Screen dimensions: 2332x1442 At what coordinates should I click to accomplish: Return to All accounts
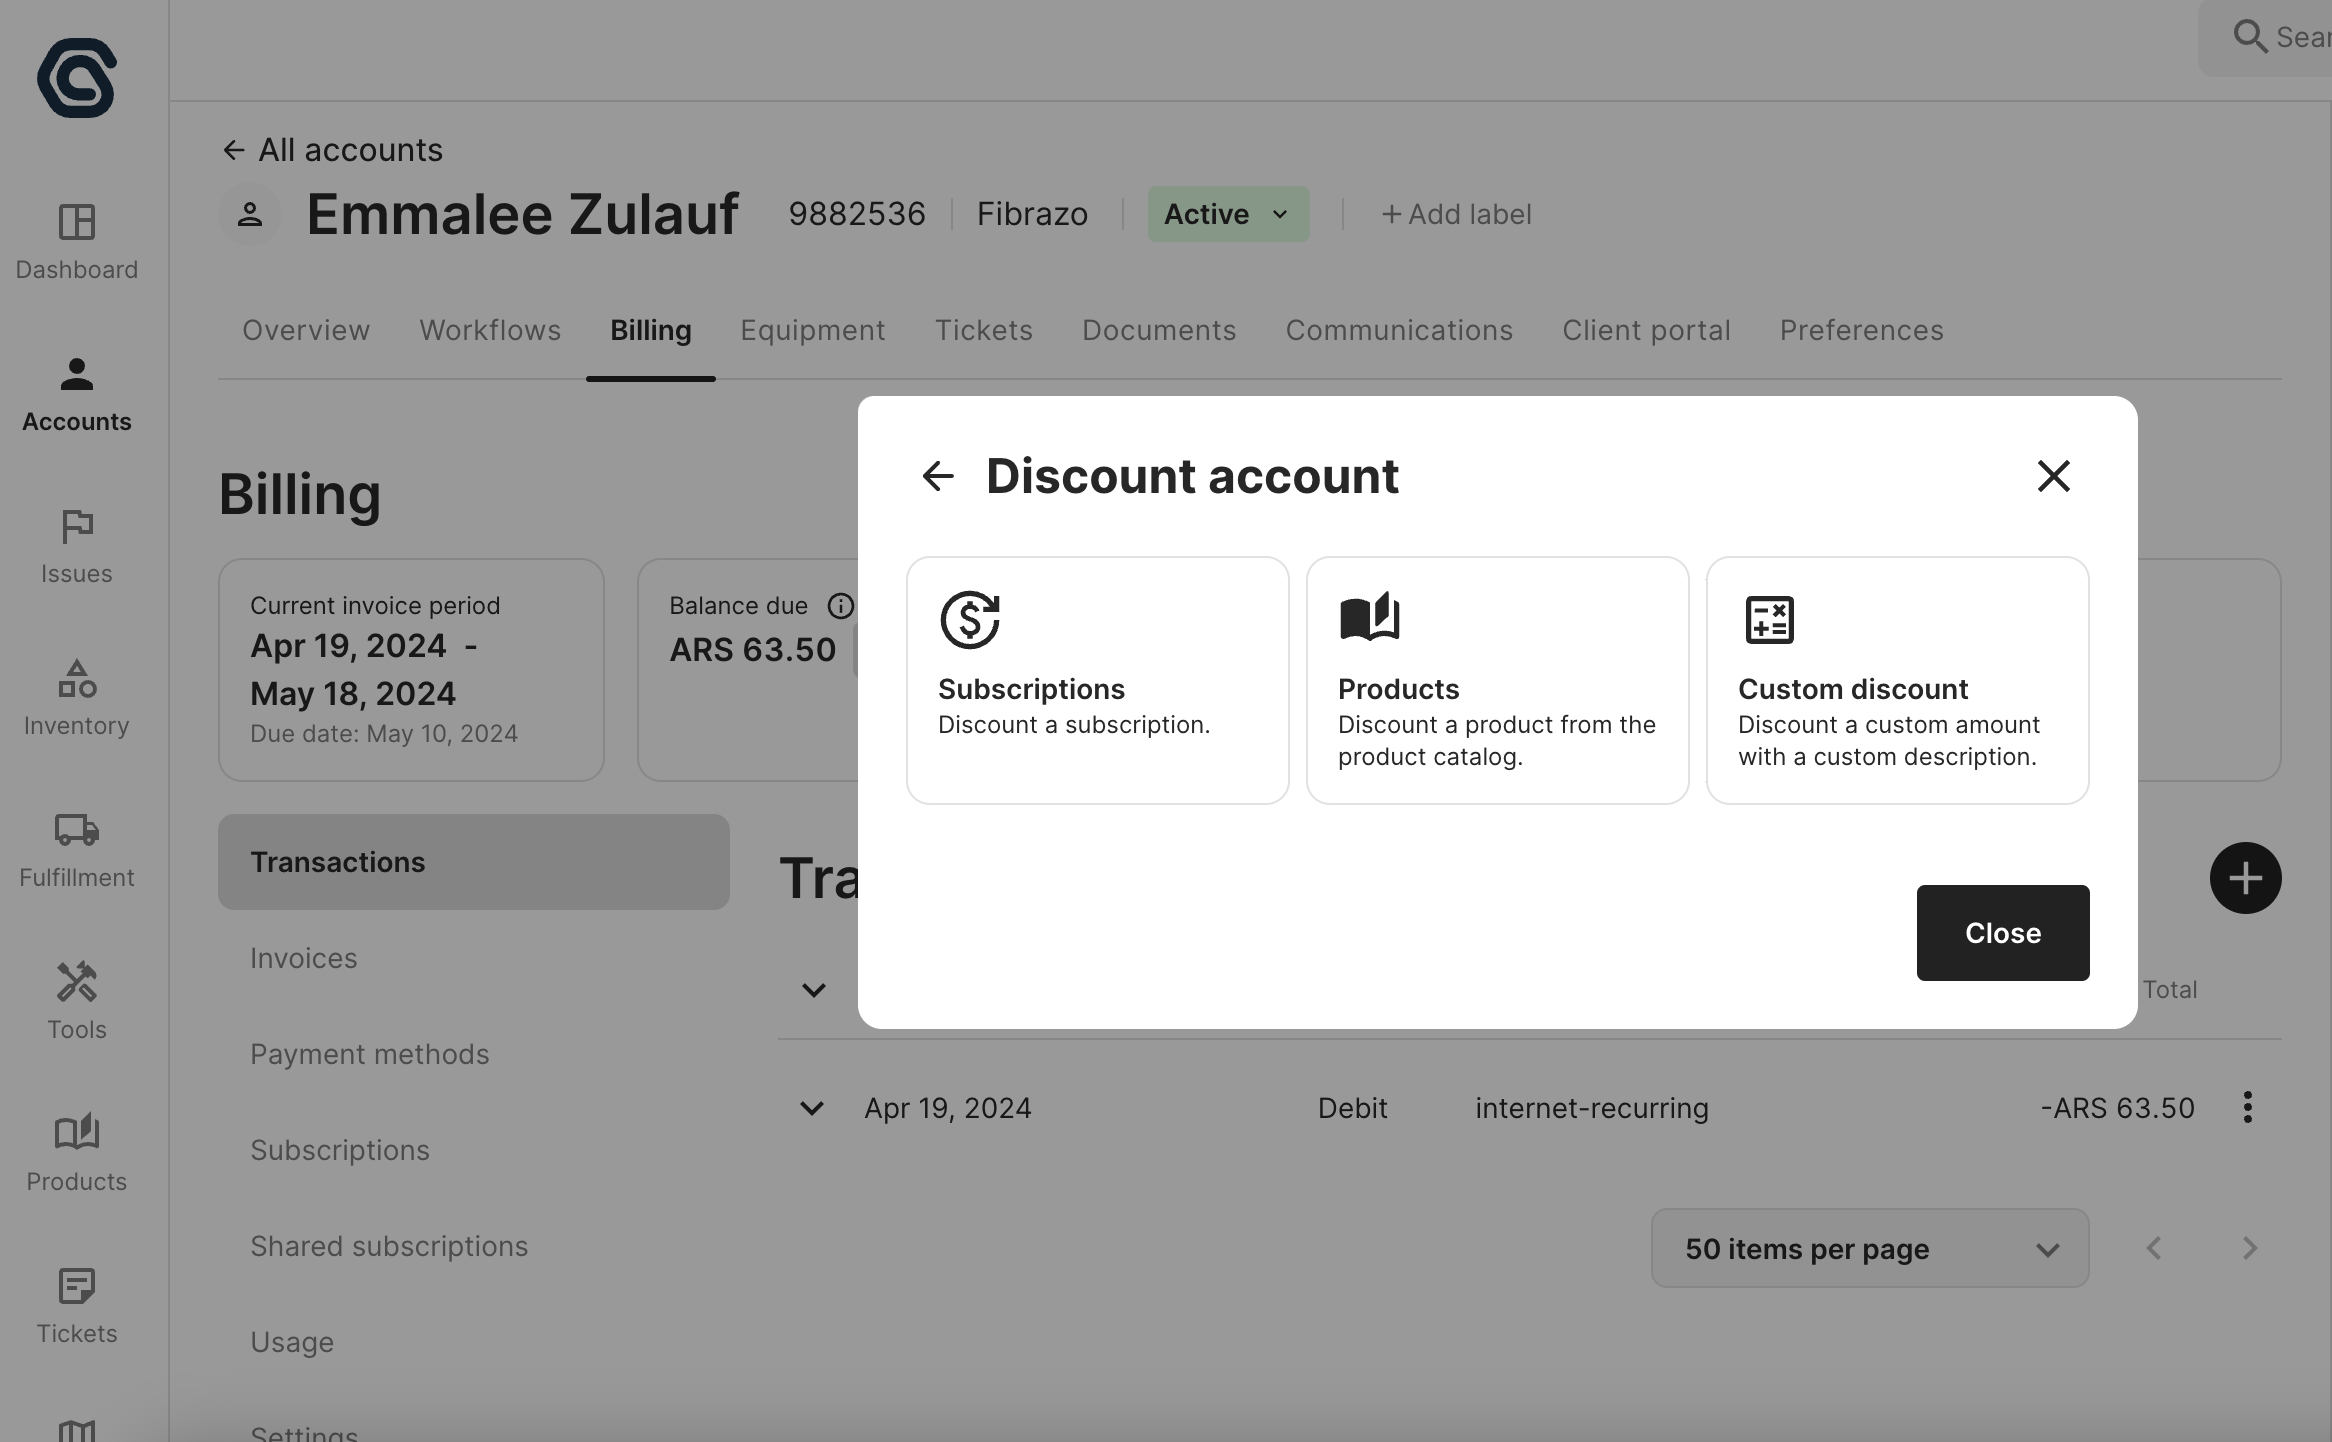click(332, 150)
